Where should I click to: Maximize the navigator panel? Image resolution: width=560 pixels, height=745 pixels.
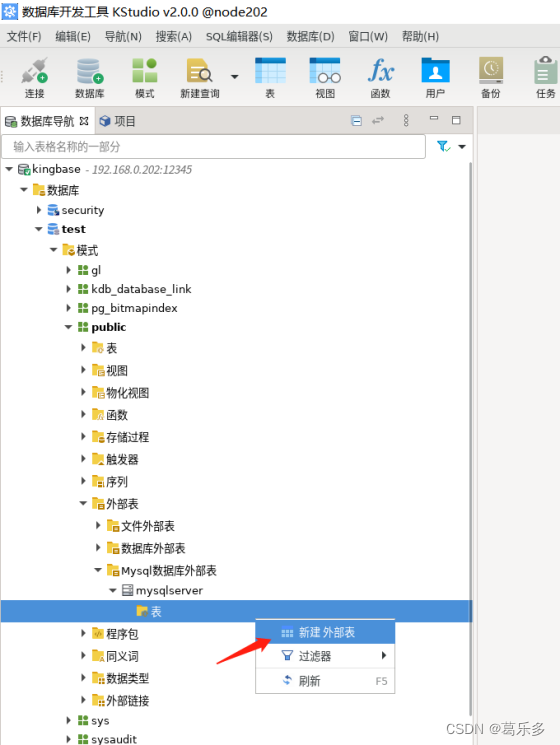pyautogui.click(x=456, y=120)
